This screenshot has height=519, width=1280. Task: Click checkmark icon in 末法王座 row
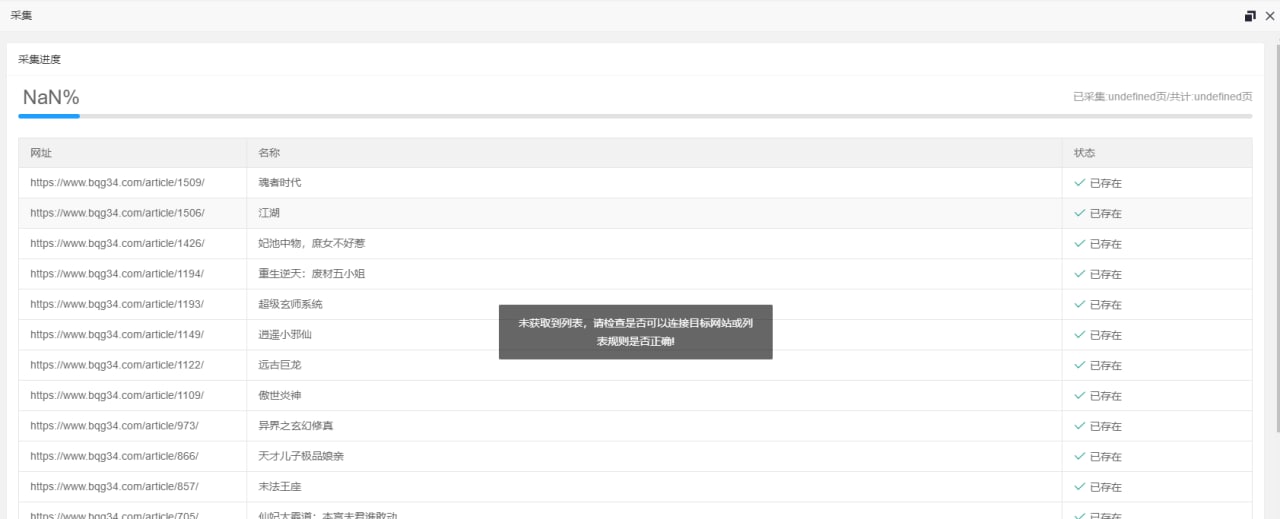click(1079, 486)
